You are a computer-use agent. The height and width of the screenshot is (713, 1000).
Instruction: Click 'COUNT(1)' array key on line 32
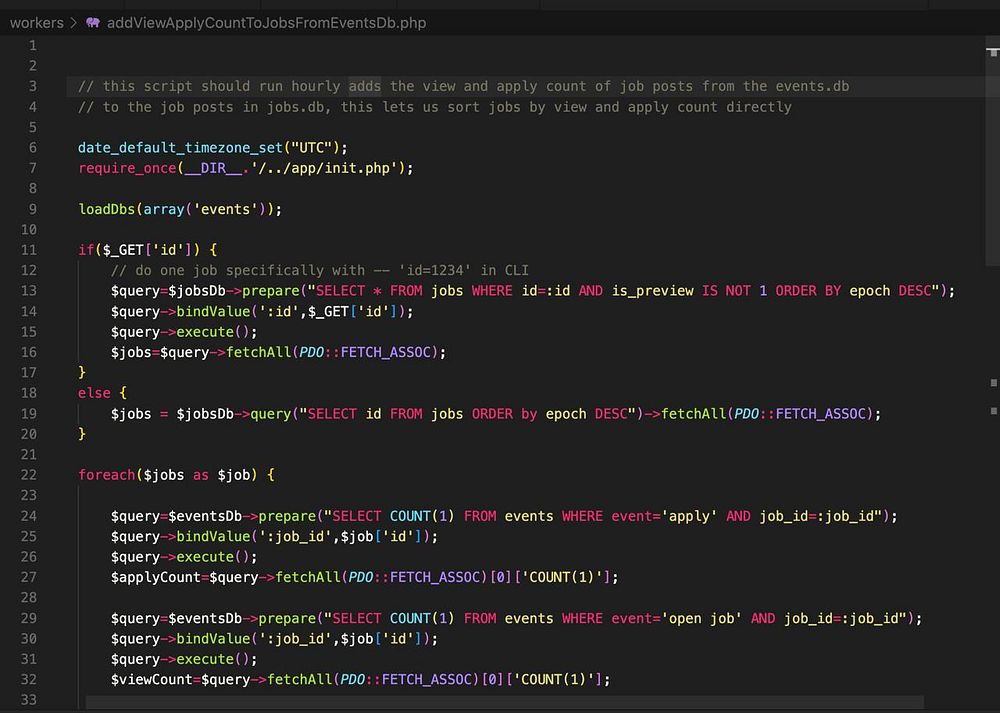coord(554,680)
